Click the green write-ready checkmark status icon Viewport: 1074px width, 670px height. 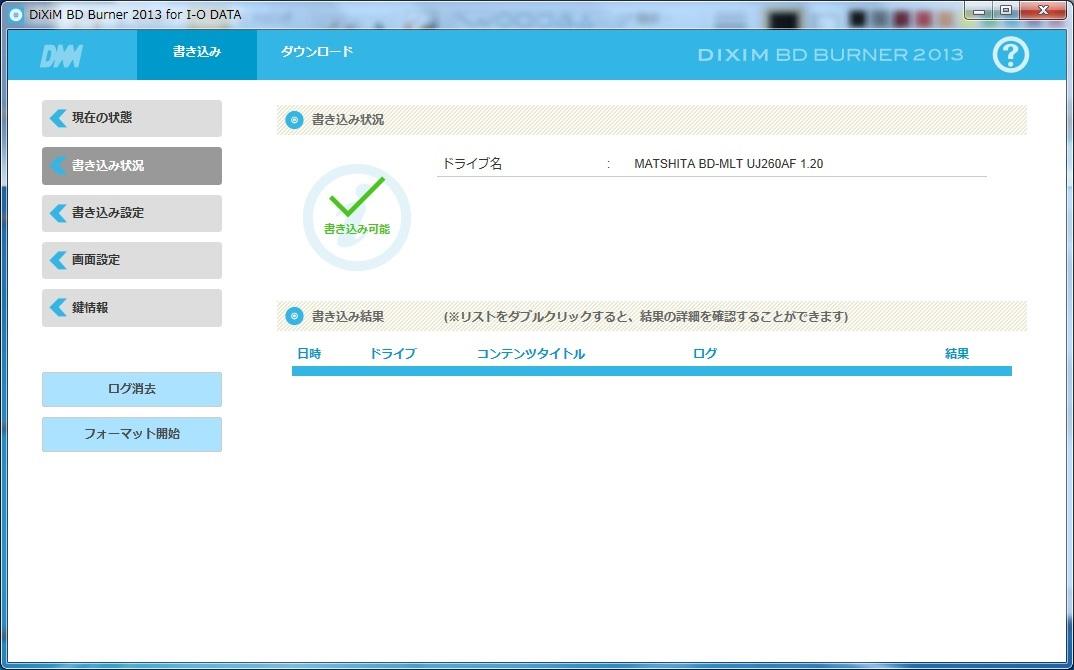point(357,216)
